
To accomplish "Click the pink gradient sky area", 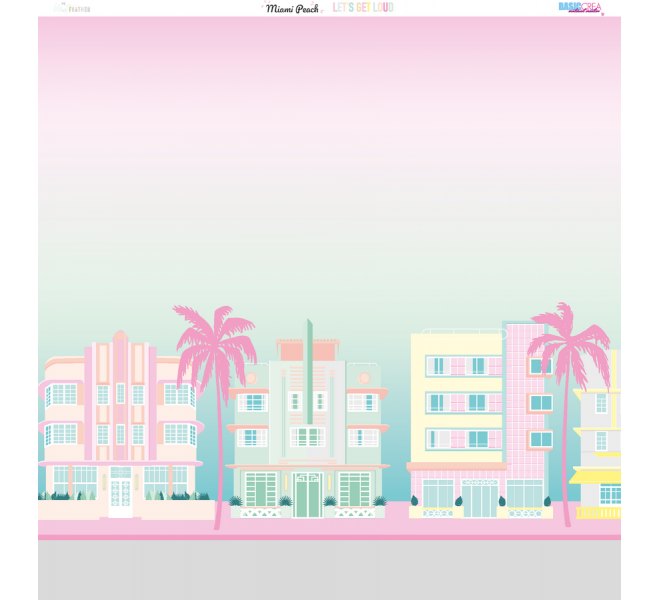I will click(329, 100).
